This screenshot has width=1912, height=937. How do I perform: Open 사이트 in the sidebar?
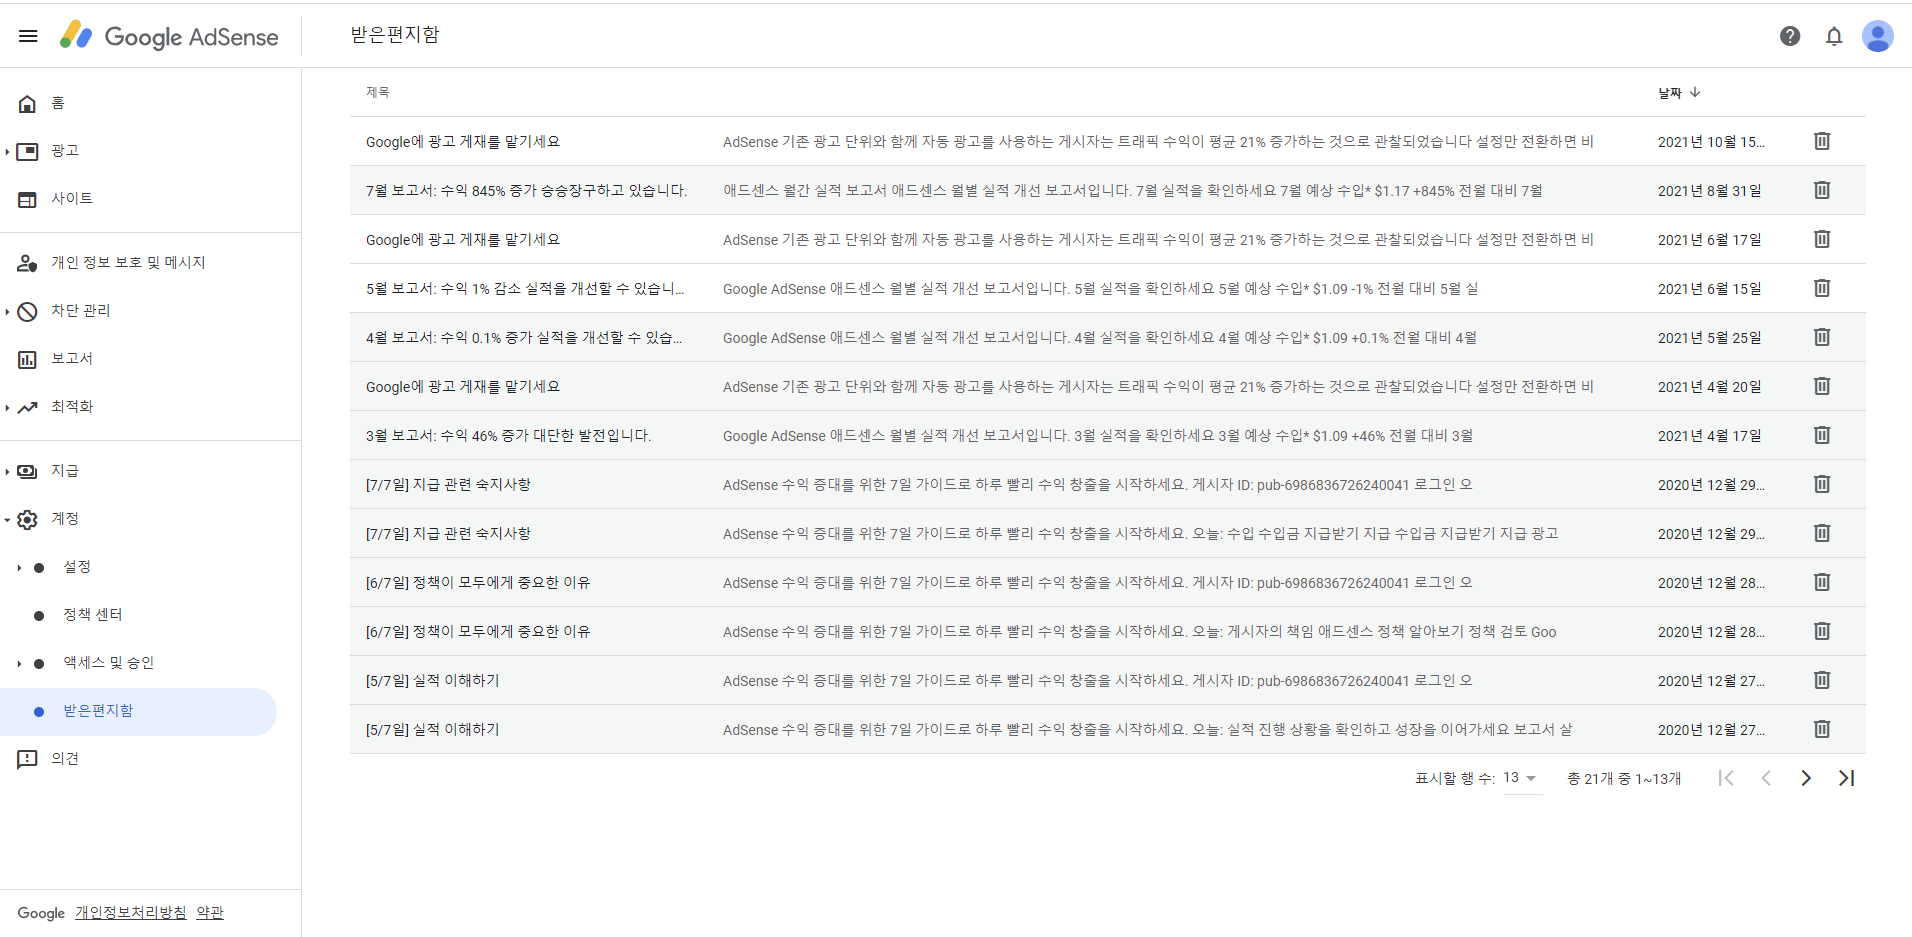pyautogui.click(x=72, y=199)
